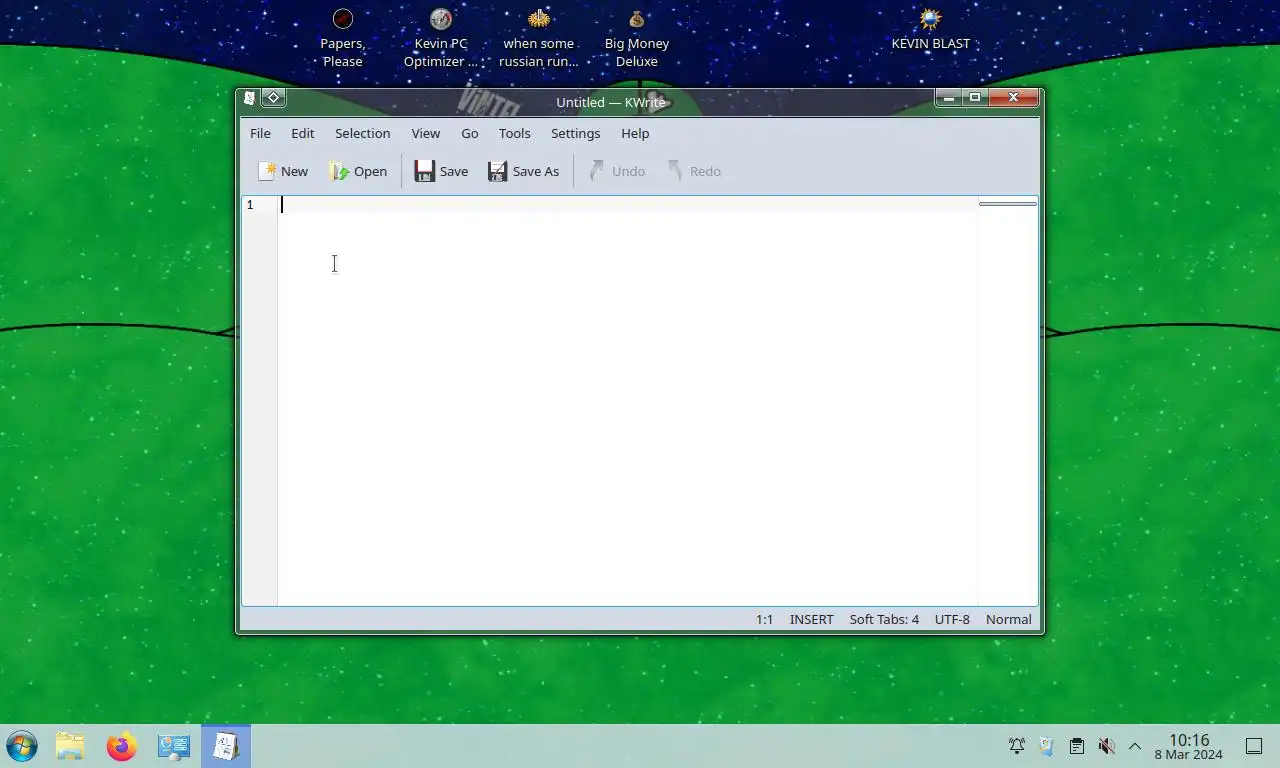Click the muted volume speaker tray icon
This screenshot has height=768, width=1280.
(x=1106, y=746)
